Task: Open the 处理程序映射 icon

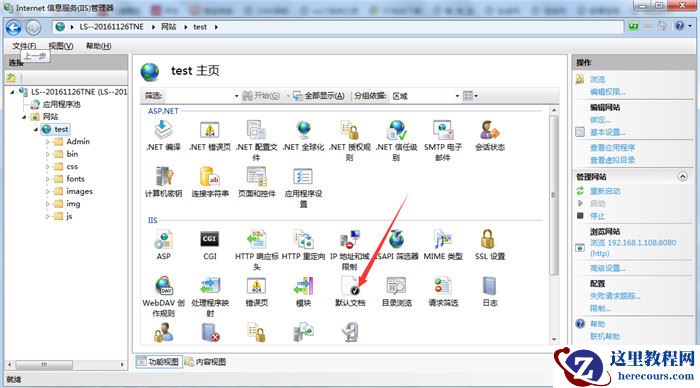Action: coord(210,286)
